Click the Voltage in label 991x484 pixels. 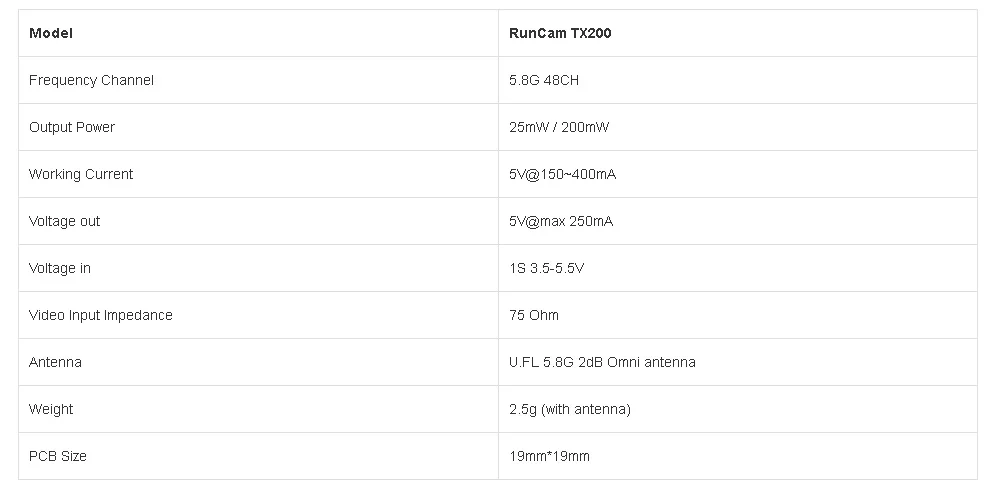[x=60, y=268]
